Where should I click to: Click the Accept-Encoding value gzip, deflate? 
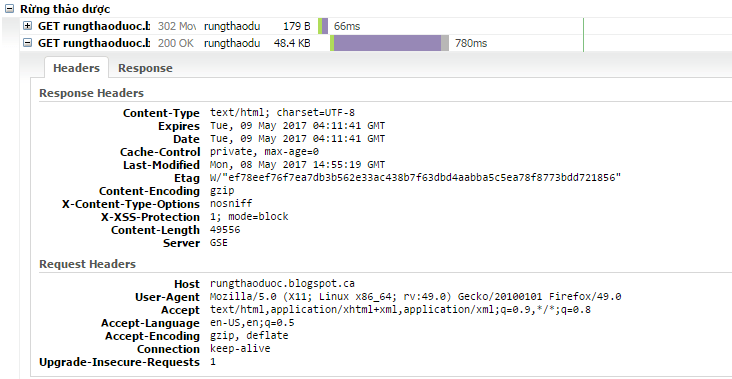(x=249, y=336)
